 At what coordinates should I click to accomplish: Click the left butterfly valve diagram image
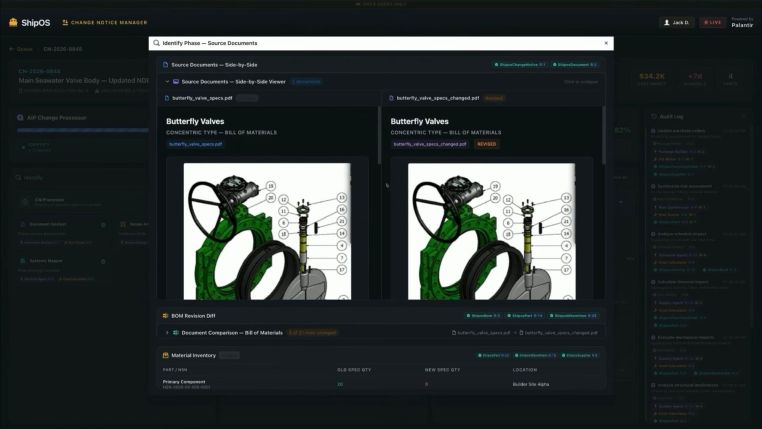pos(267,230)
